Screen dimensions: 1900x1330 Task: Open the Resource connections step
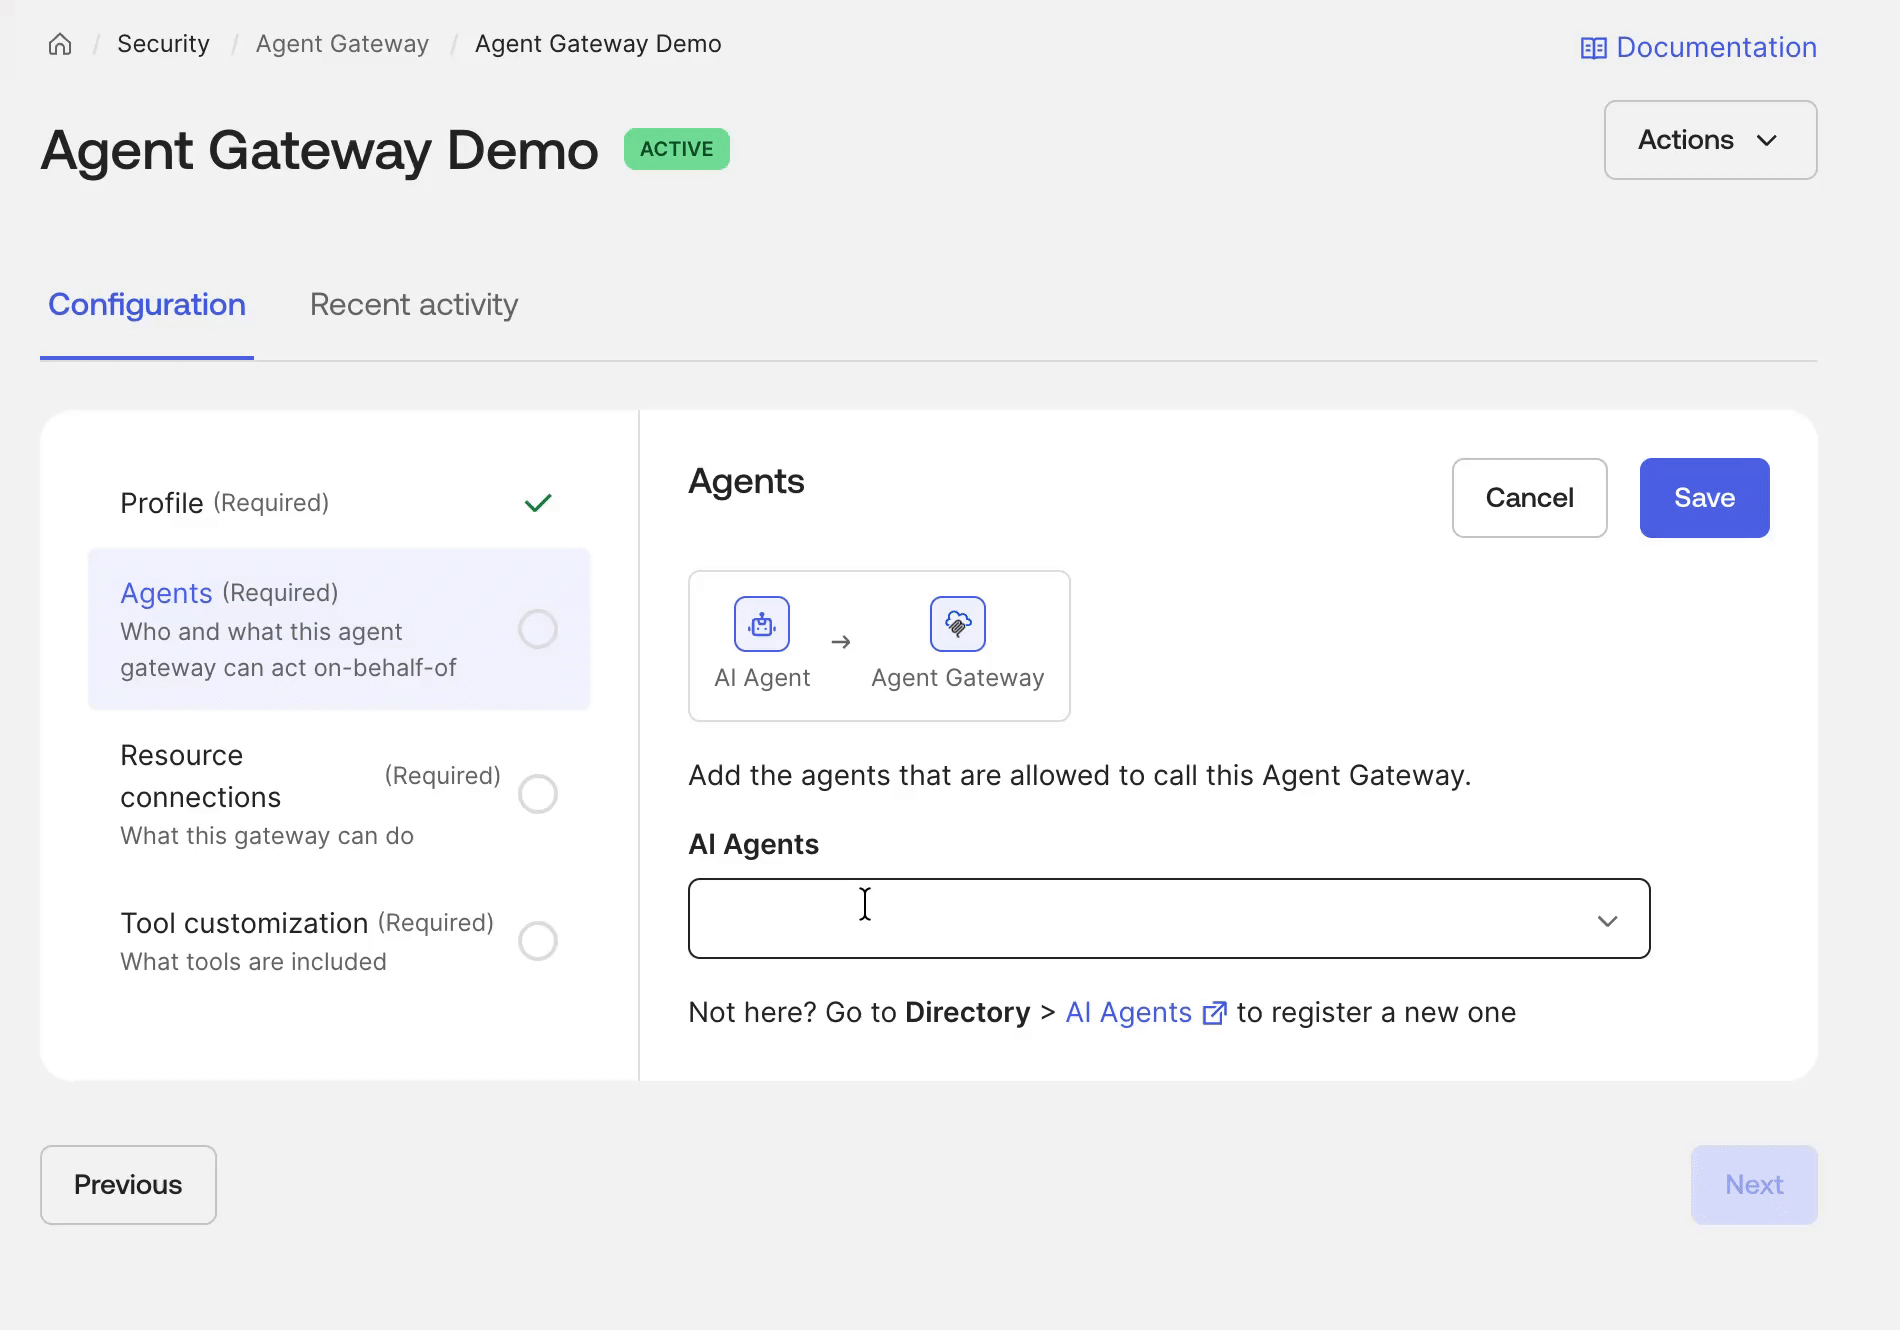point(339,794)
